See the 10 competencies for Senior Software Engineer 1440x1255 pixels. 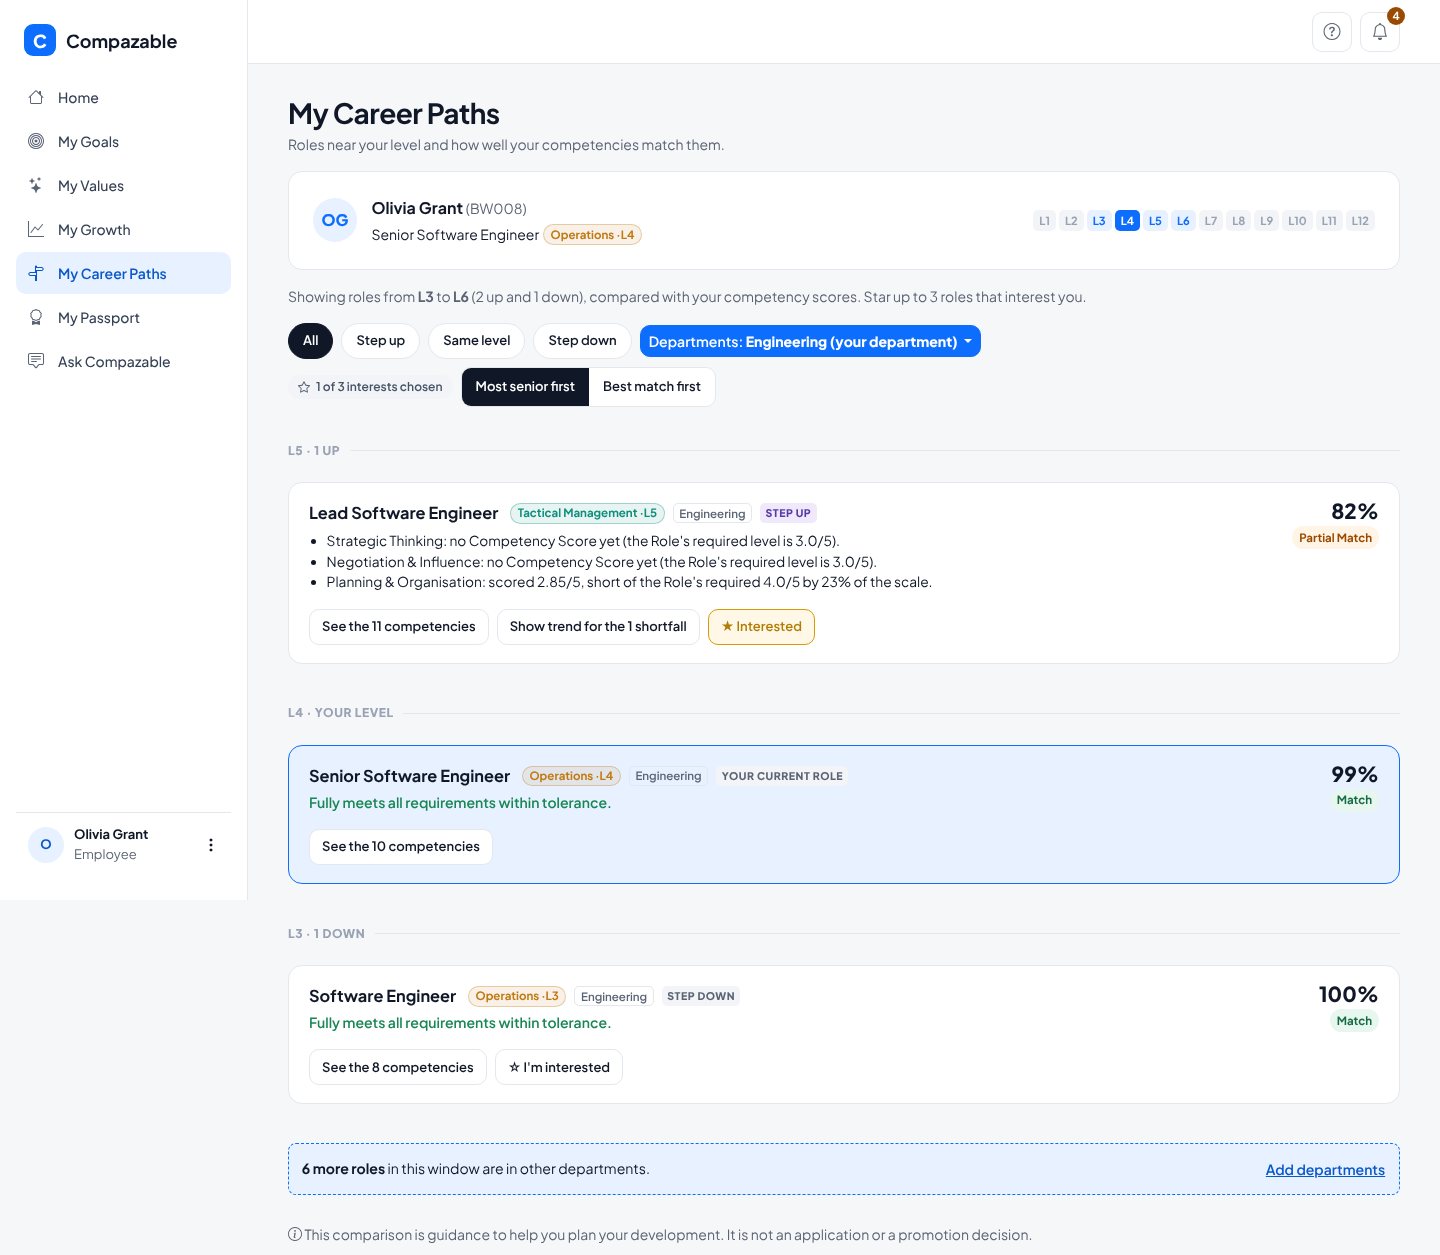(401, 847)
